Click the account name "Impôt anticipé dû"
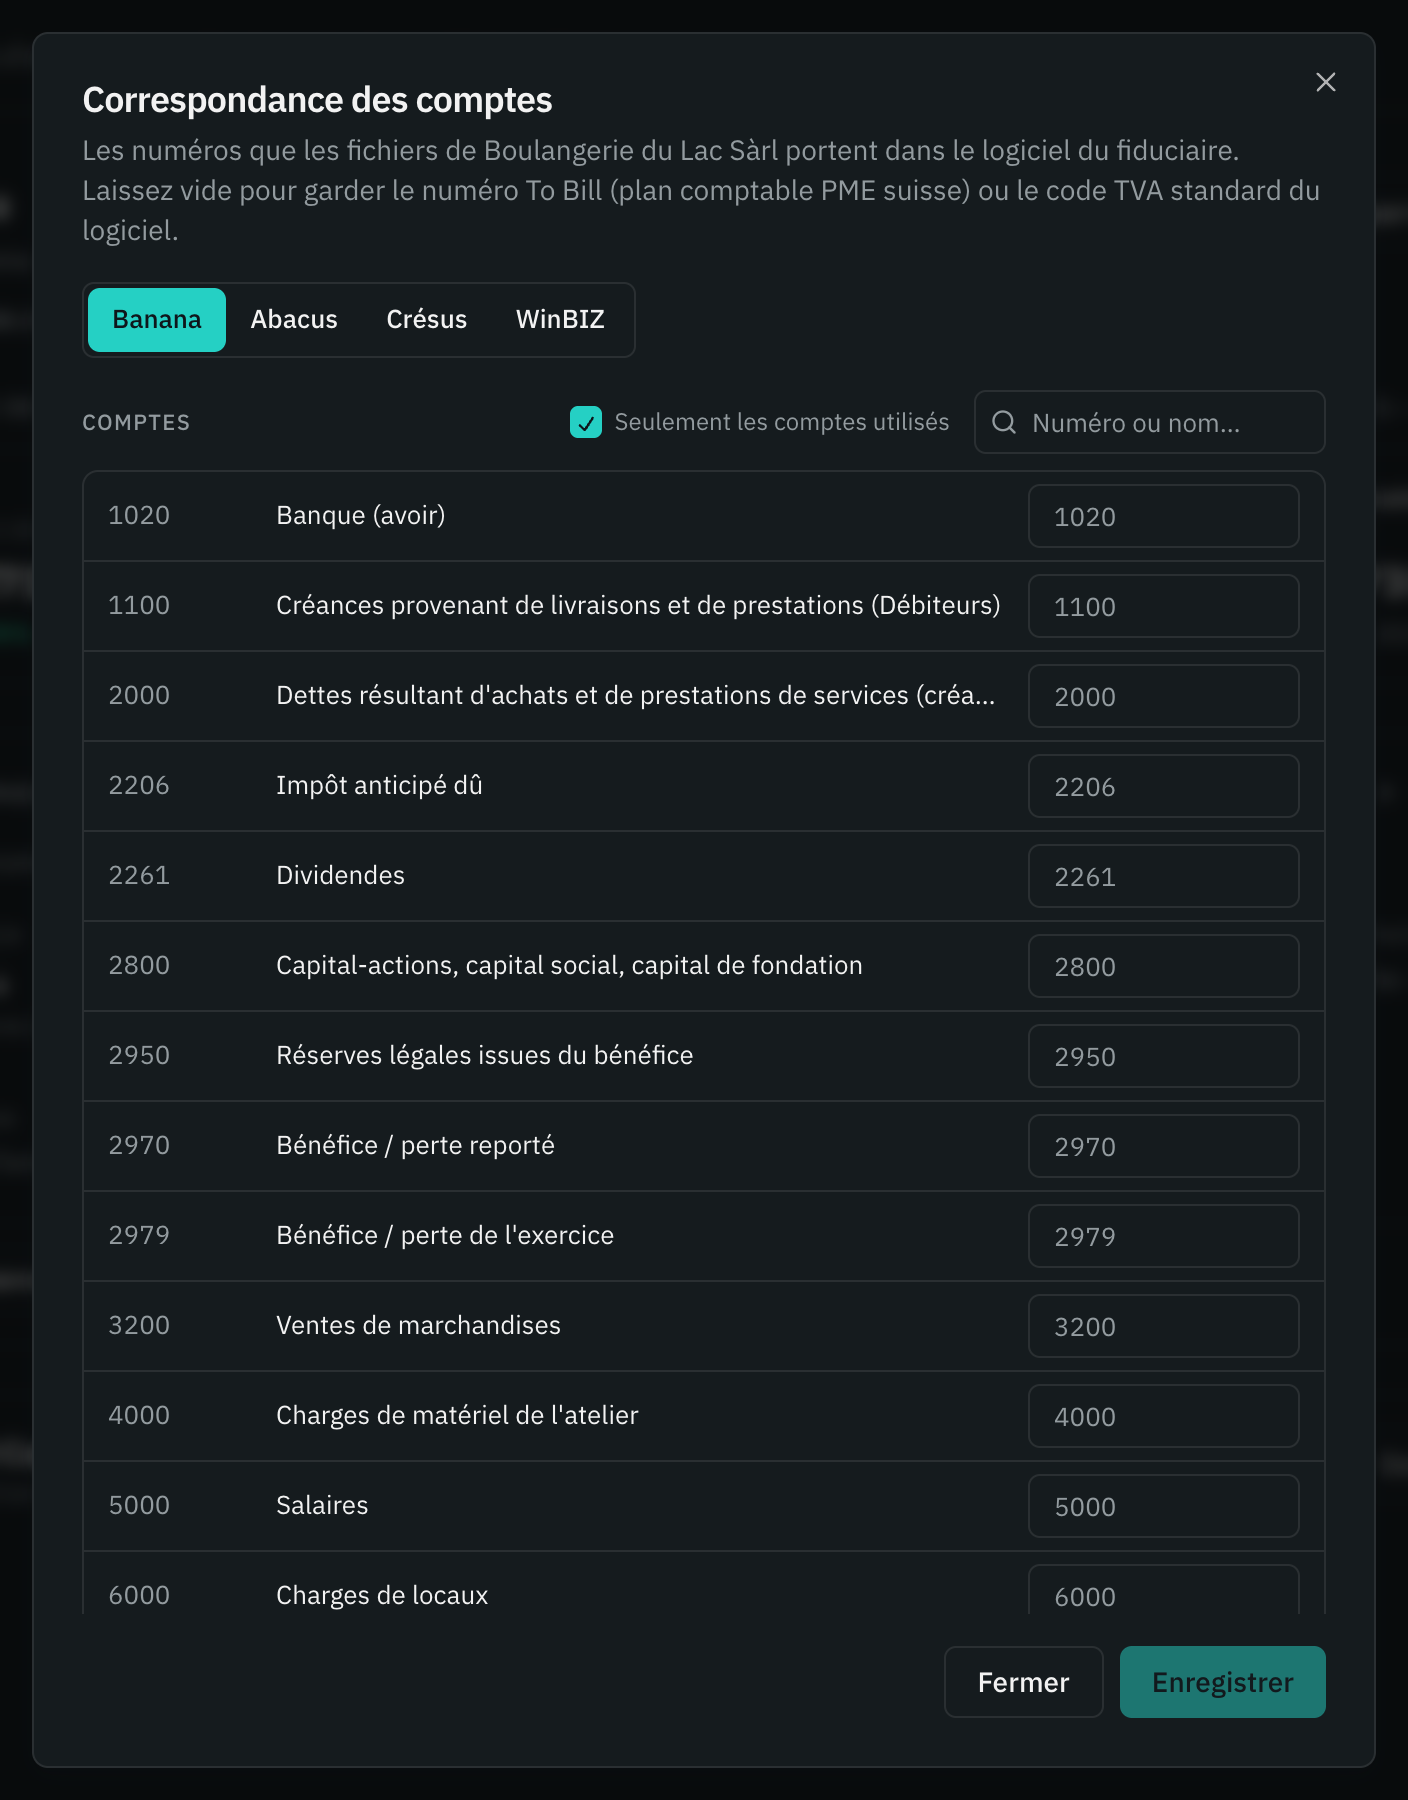The image size is (1408, 1800). click(x=379, y=785)
